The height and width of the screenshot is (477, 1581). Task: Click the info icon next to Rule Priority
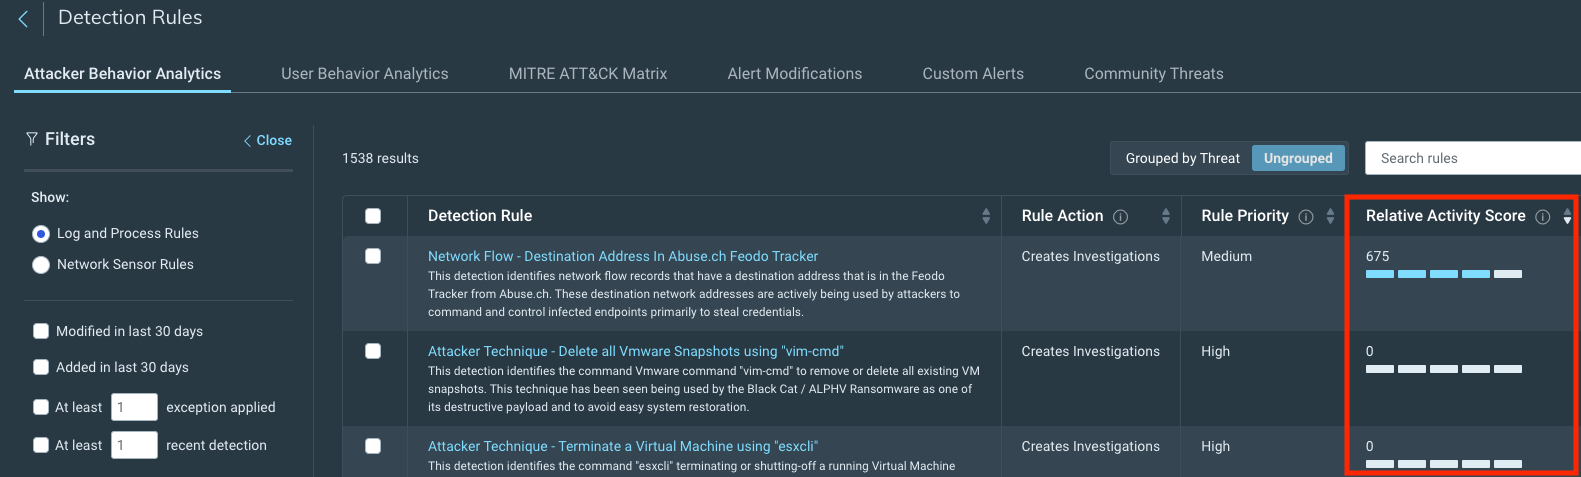pyautogui.click(x=1305, y=217)
